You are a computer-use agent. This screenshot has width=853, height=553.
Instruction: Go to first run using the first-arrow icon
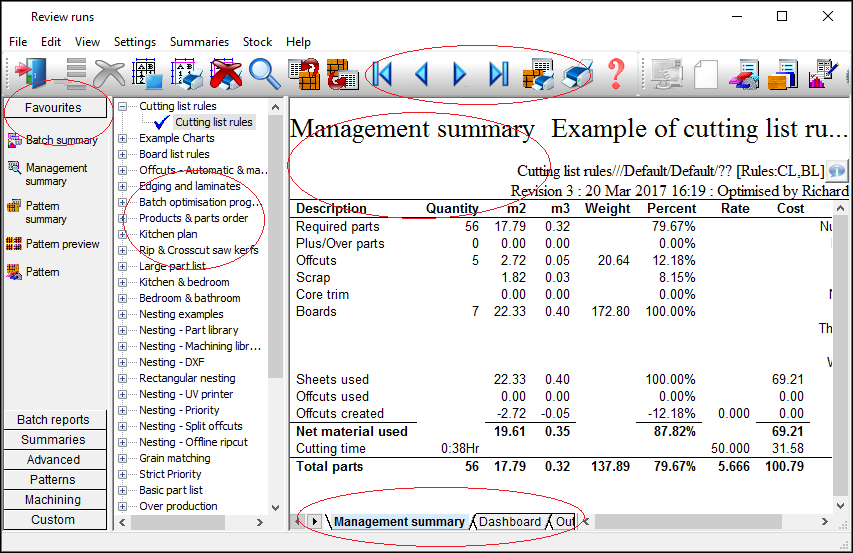(382, 73)
